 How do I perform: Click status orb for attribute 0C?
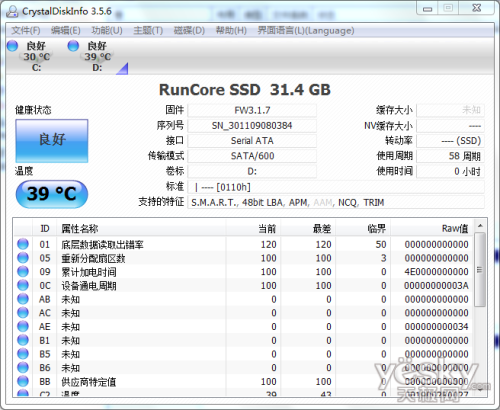(x=23, y=285)
